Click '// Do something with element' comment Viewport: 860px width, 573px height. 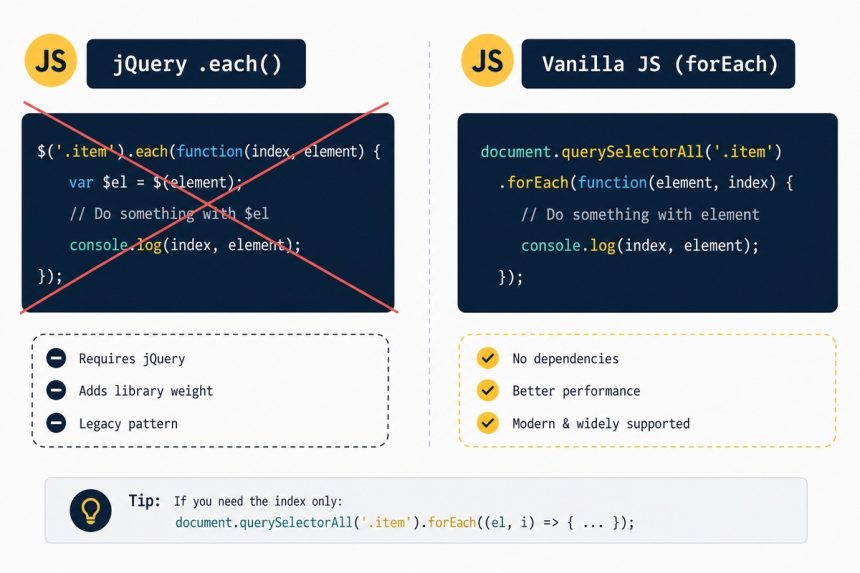(641, 214)
